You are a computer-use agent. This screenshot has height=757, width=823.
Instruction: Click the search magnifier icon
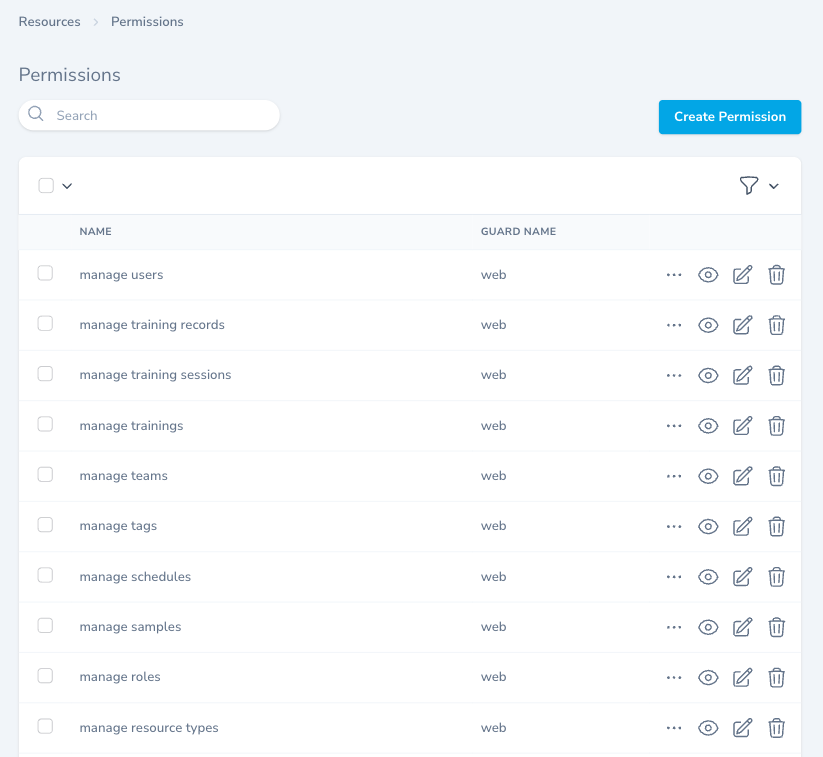36,115
